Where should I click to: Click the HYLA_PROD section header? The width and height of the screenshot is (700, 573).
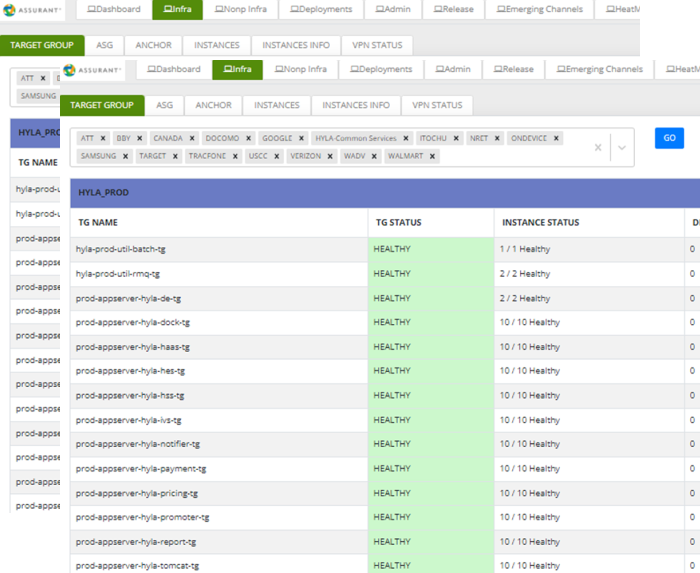point(385,193)
